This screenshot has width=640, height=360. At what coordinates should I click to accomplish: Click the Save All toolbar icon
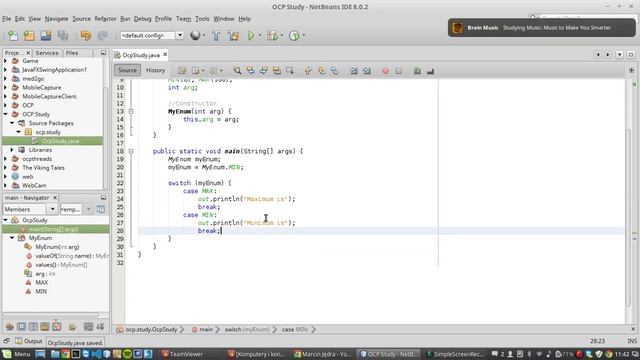(x=62, y=36)
